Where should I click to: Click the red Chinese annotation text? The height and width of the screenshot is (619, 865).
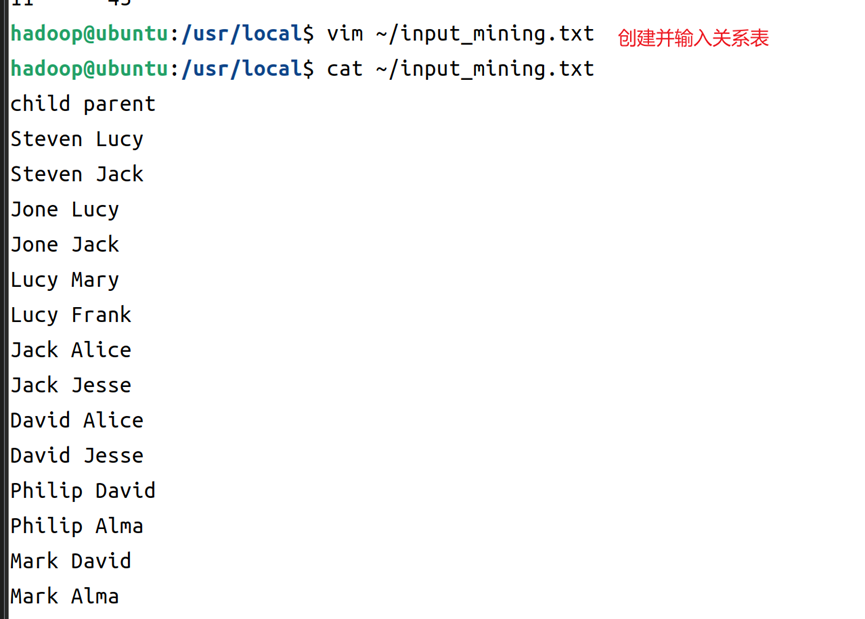coord(693,38)
